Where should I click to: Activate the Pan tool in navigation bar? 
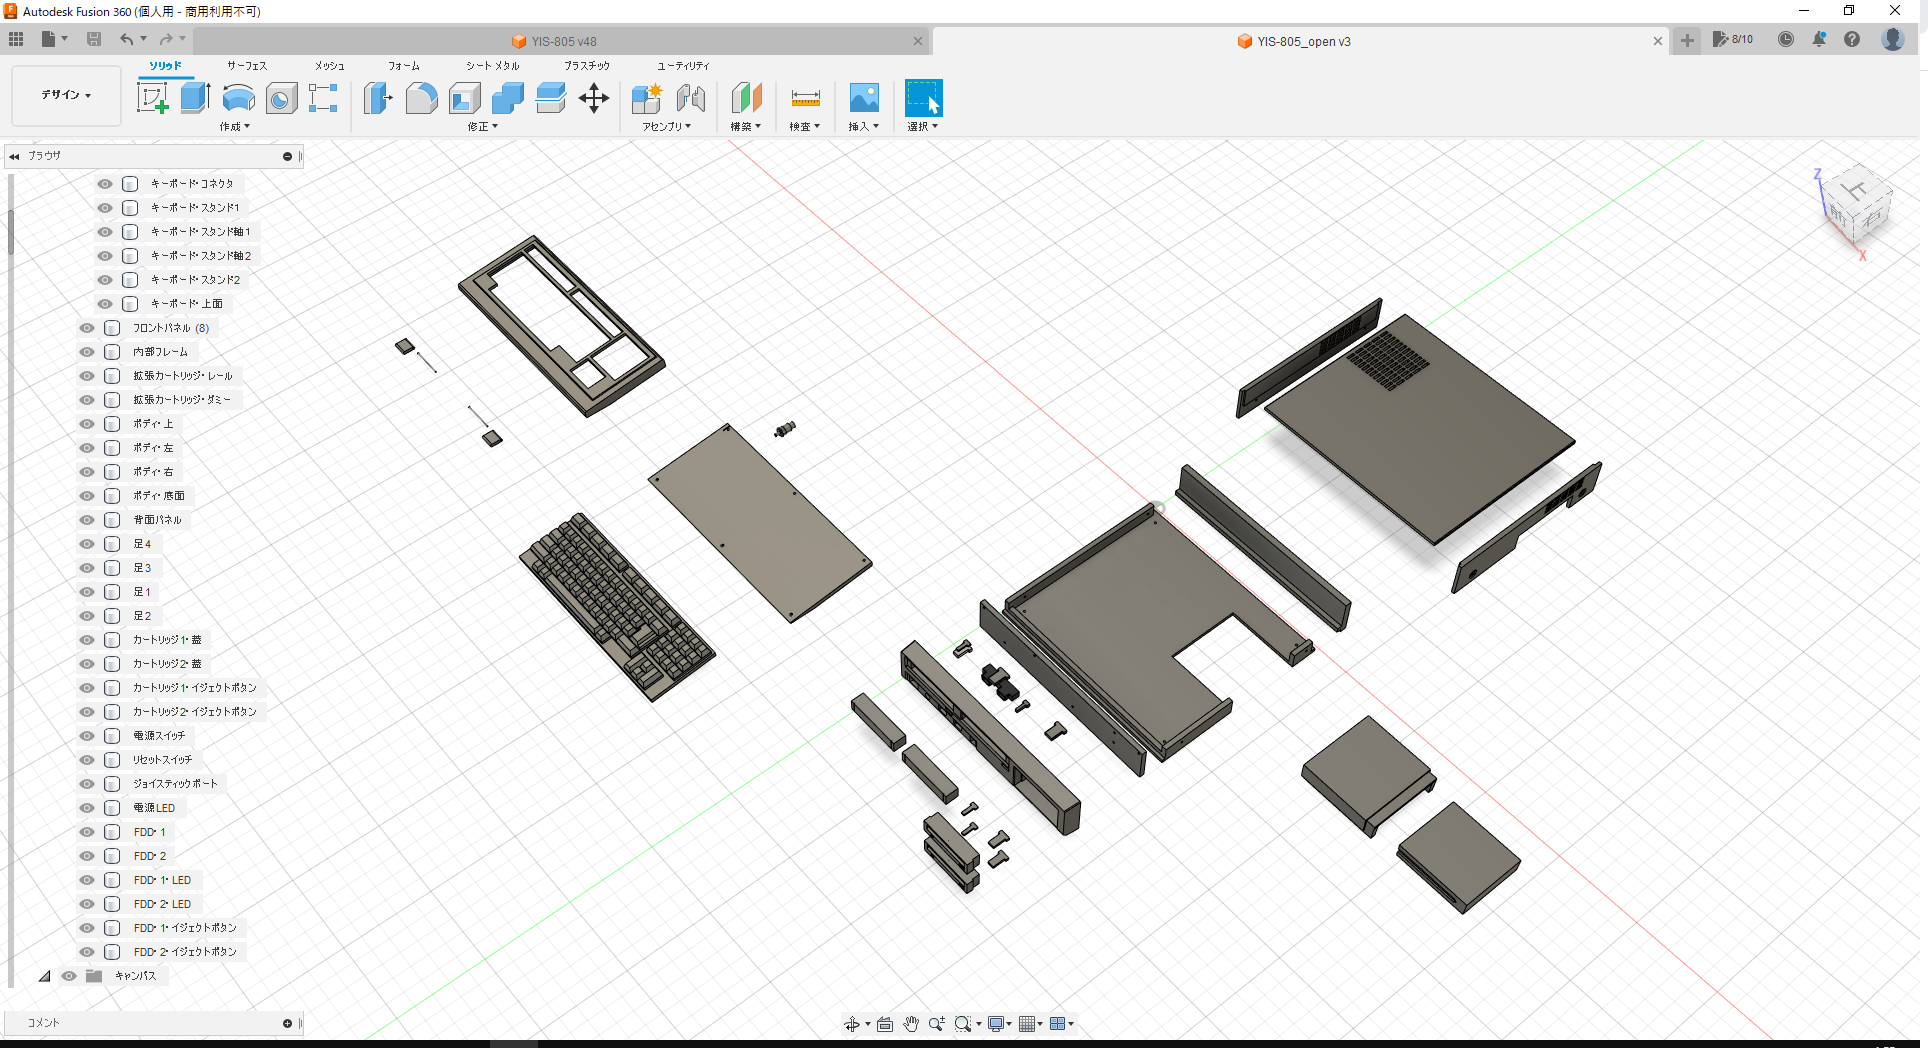[x=911, y=1023]
